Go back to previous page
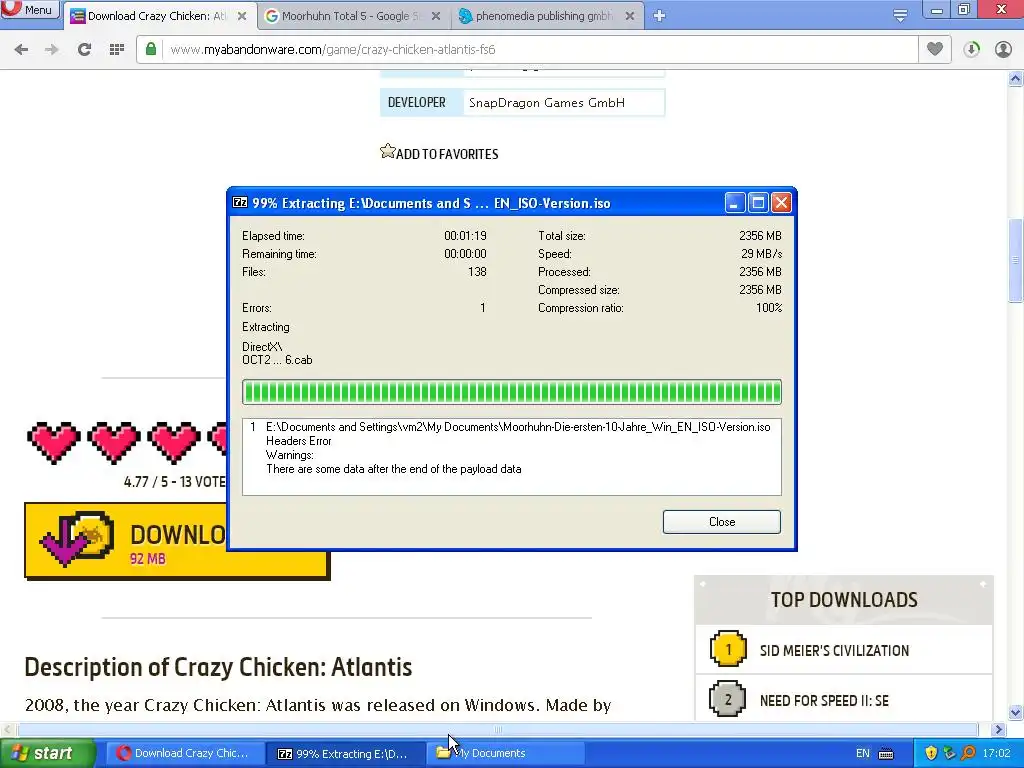 (21, 50)
